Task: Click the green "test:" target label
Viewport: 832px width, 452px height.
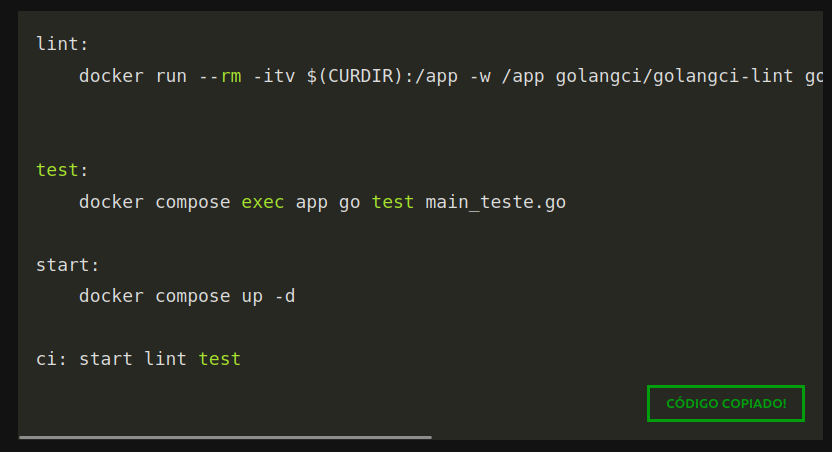Action: [56, 170]
